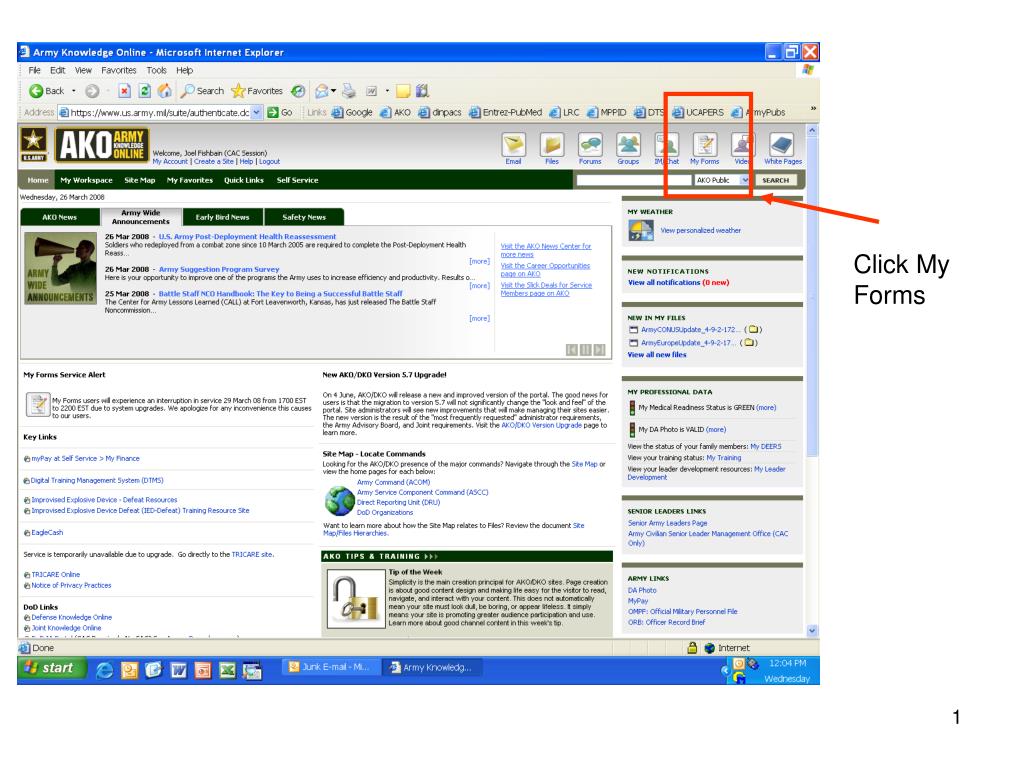Switch to the Early Bird News tab

[222, 217]
